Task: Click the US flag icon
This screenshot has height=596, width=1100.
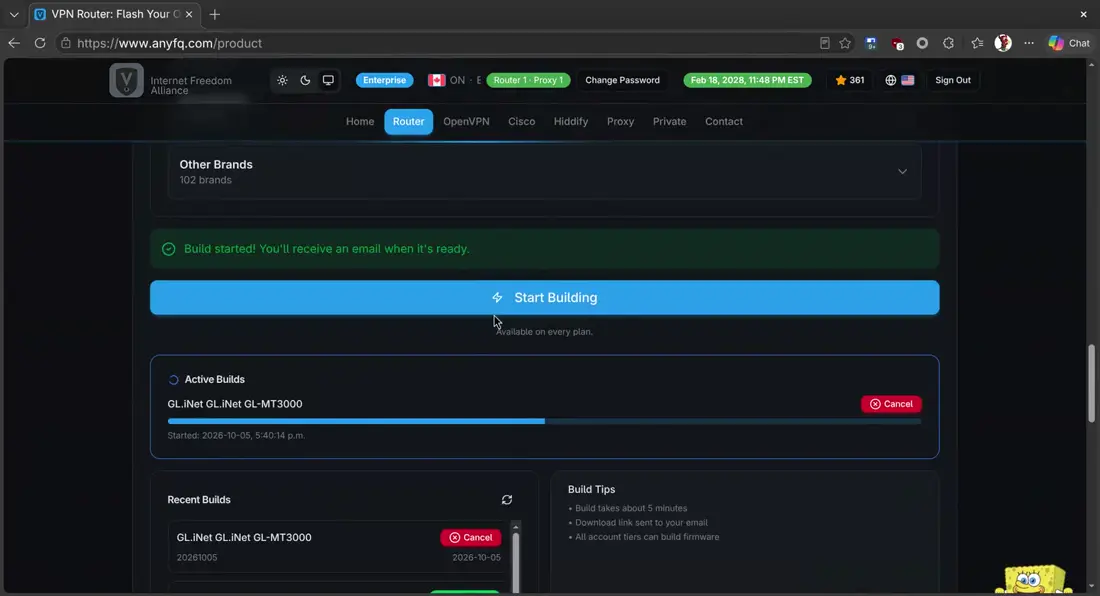Action: pos(908,80)
